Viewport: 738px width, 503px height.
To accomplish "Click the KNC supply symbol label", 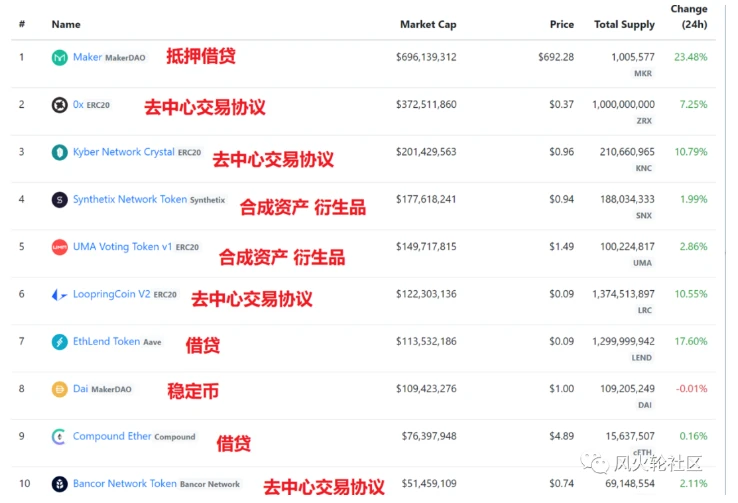I will [x=644, y=168].
